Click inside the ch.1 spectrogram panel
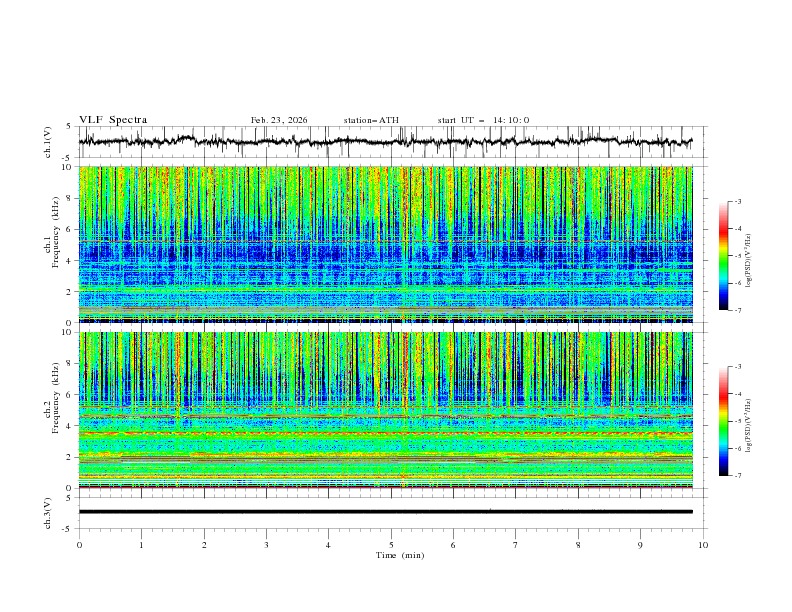The height and width of the screenshot is (612, 792). 386,244
